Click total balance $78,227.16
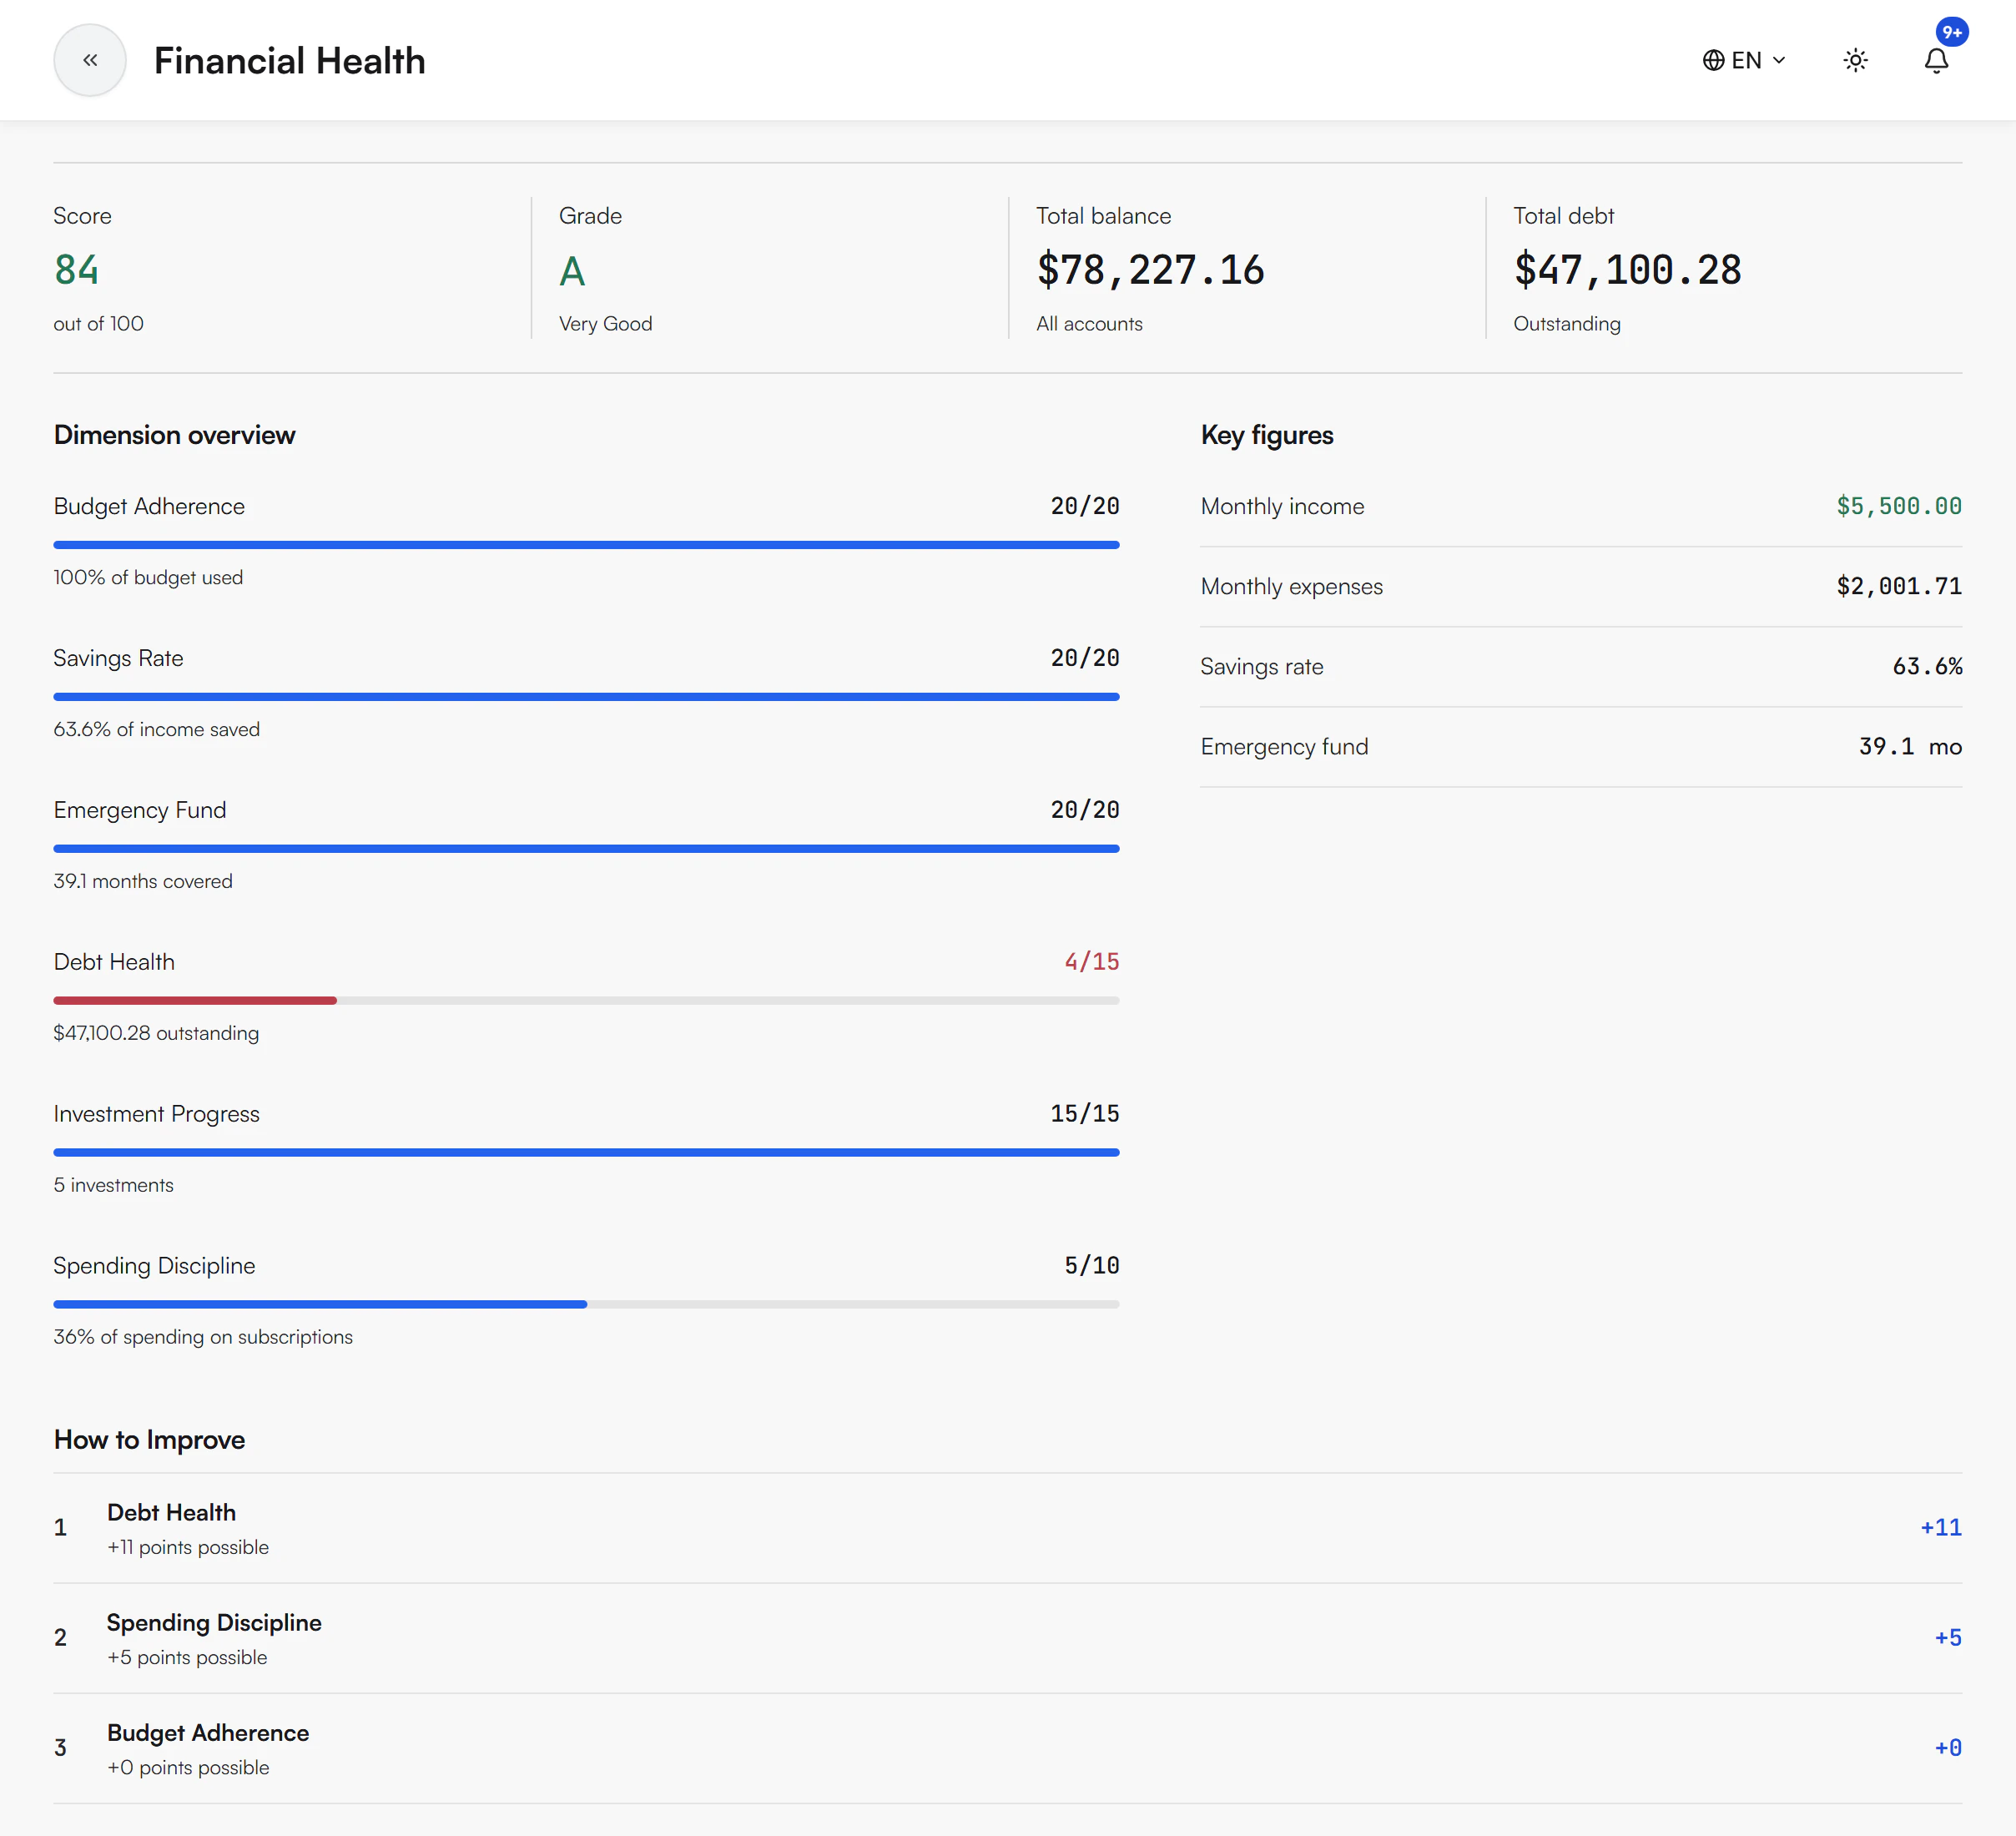2016x1836 pixels. pos(1150,270)
